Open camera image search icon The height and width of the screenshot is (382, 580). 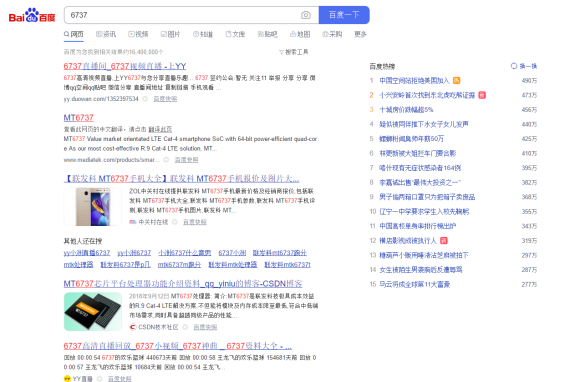[x=306, y=15]
